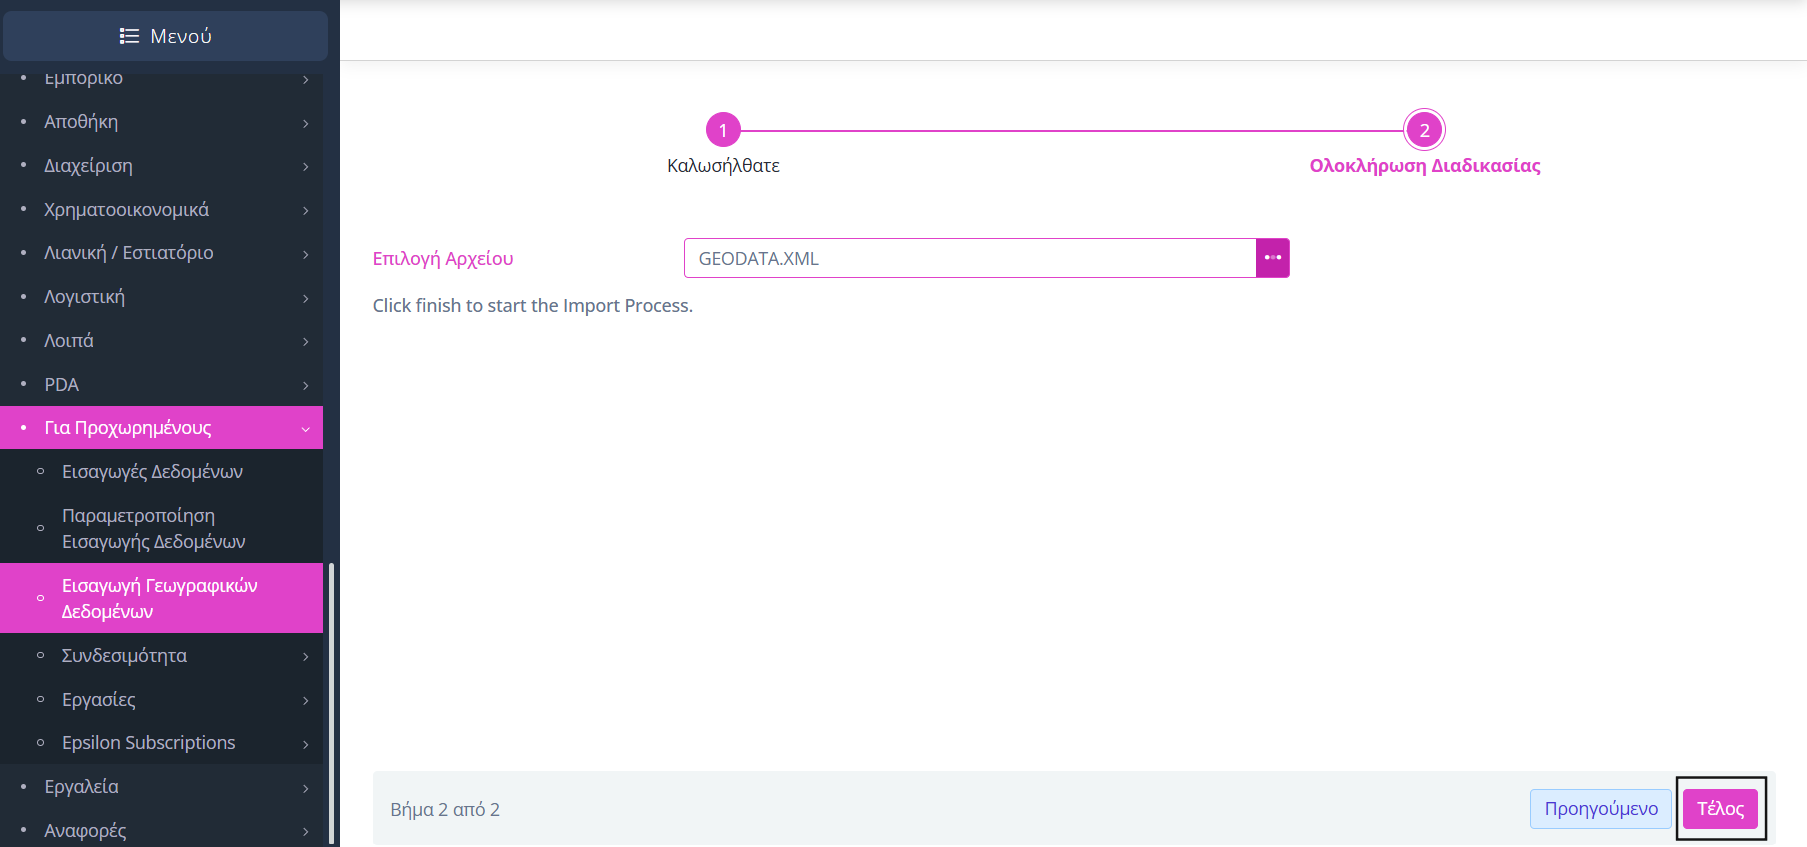Select Εισαγωγές Δεδομένων submenu item

click(152, 472)
